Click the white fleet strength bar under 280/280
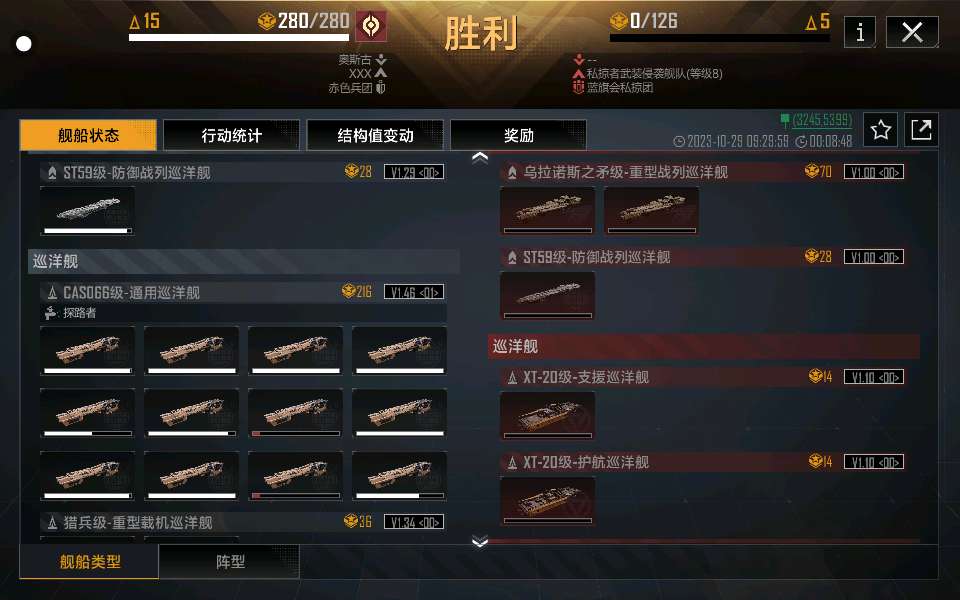 point(239,37)
